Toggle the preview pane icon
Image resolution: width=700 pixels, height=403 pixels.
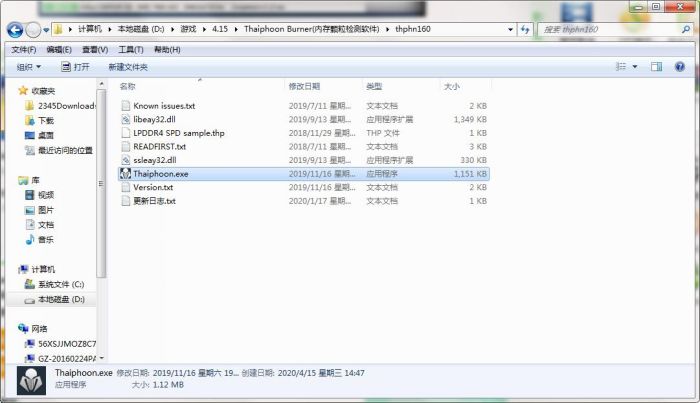(657, 67)
